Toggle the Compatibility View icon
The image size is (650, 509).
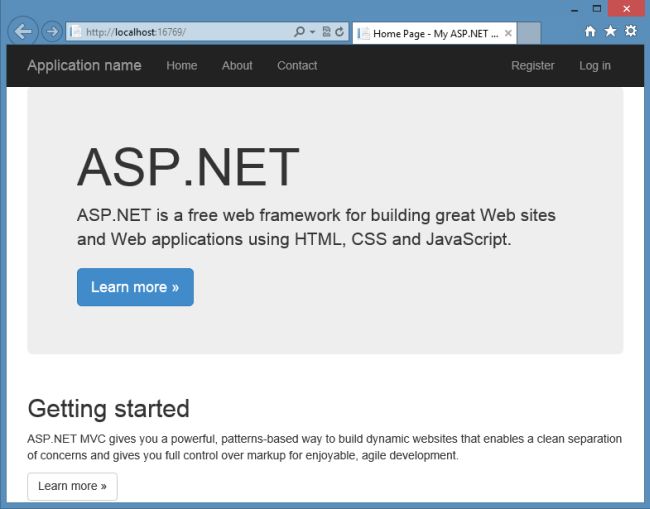click(326, 32)
